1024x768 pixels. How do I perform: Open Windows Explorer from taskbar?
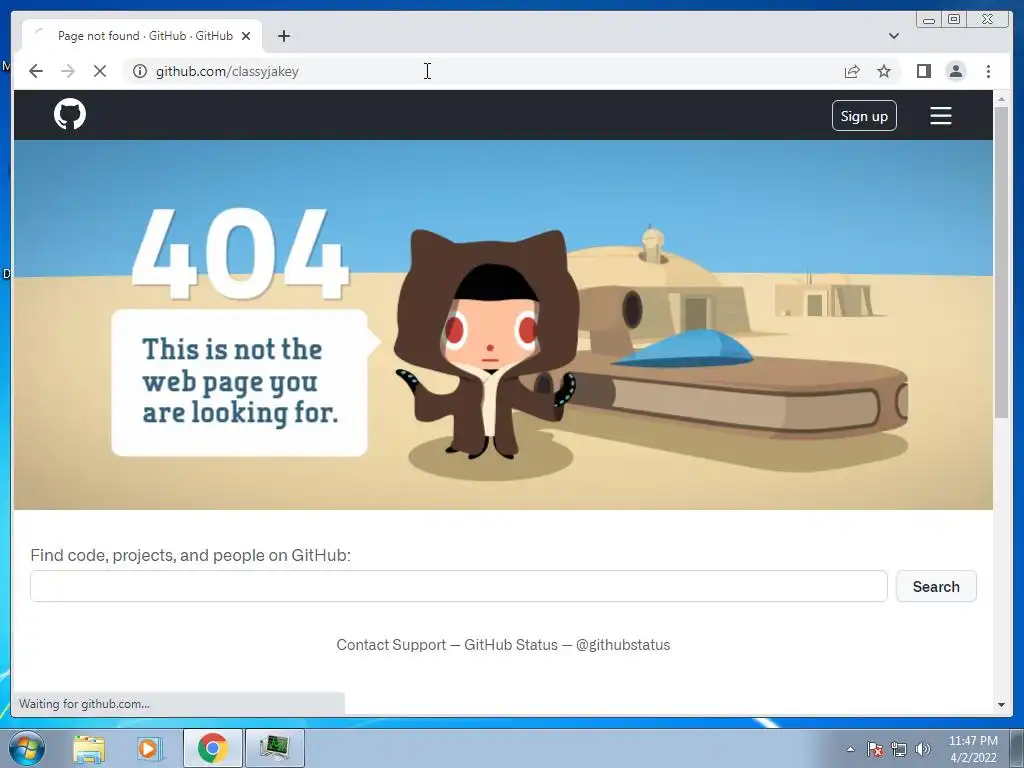click(x=89, y=748)
